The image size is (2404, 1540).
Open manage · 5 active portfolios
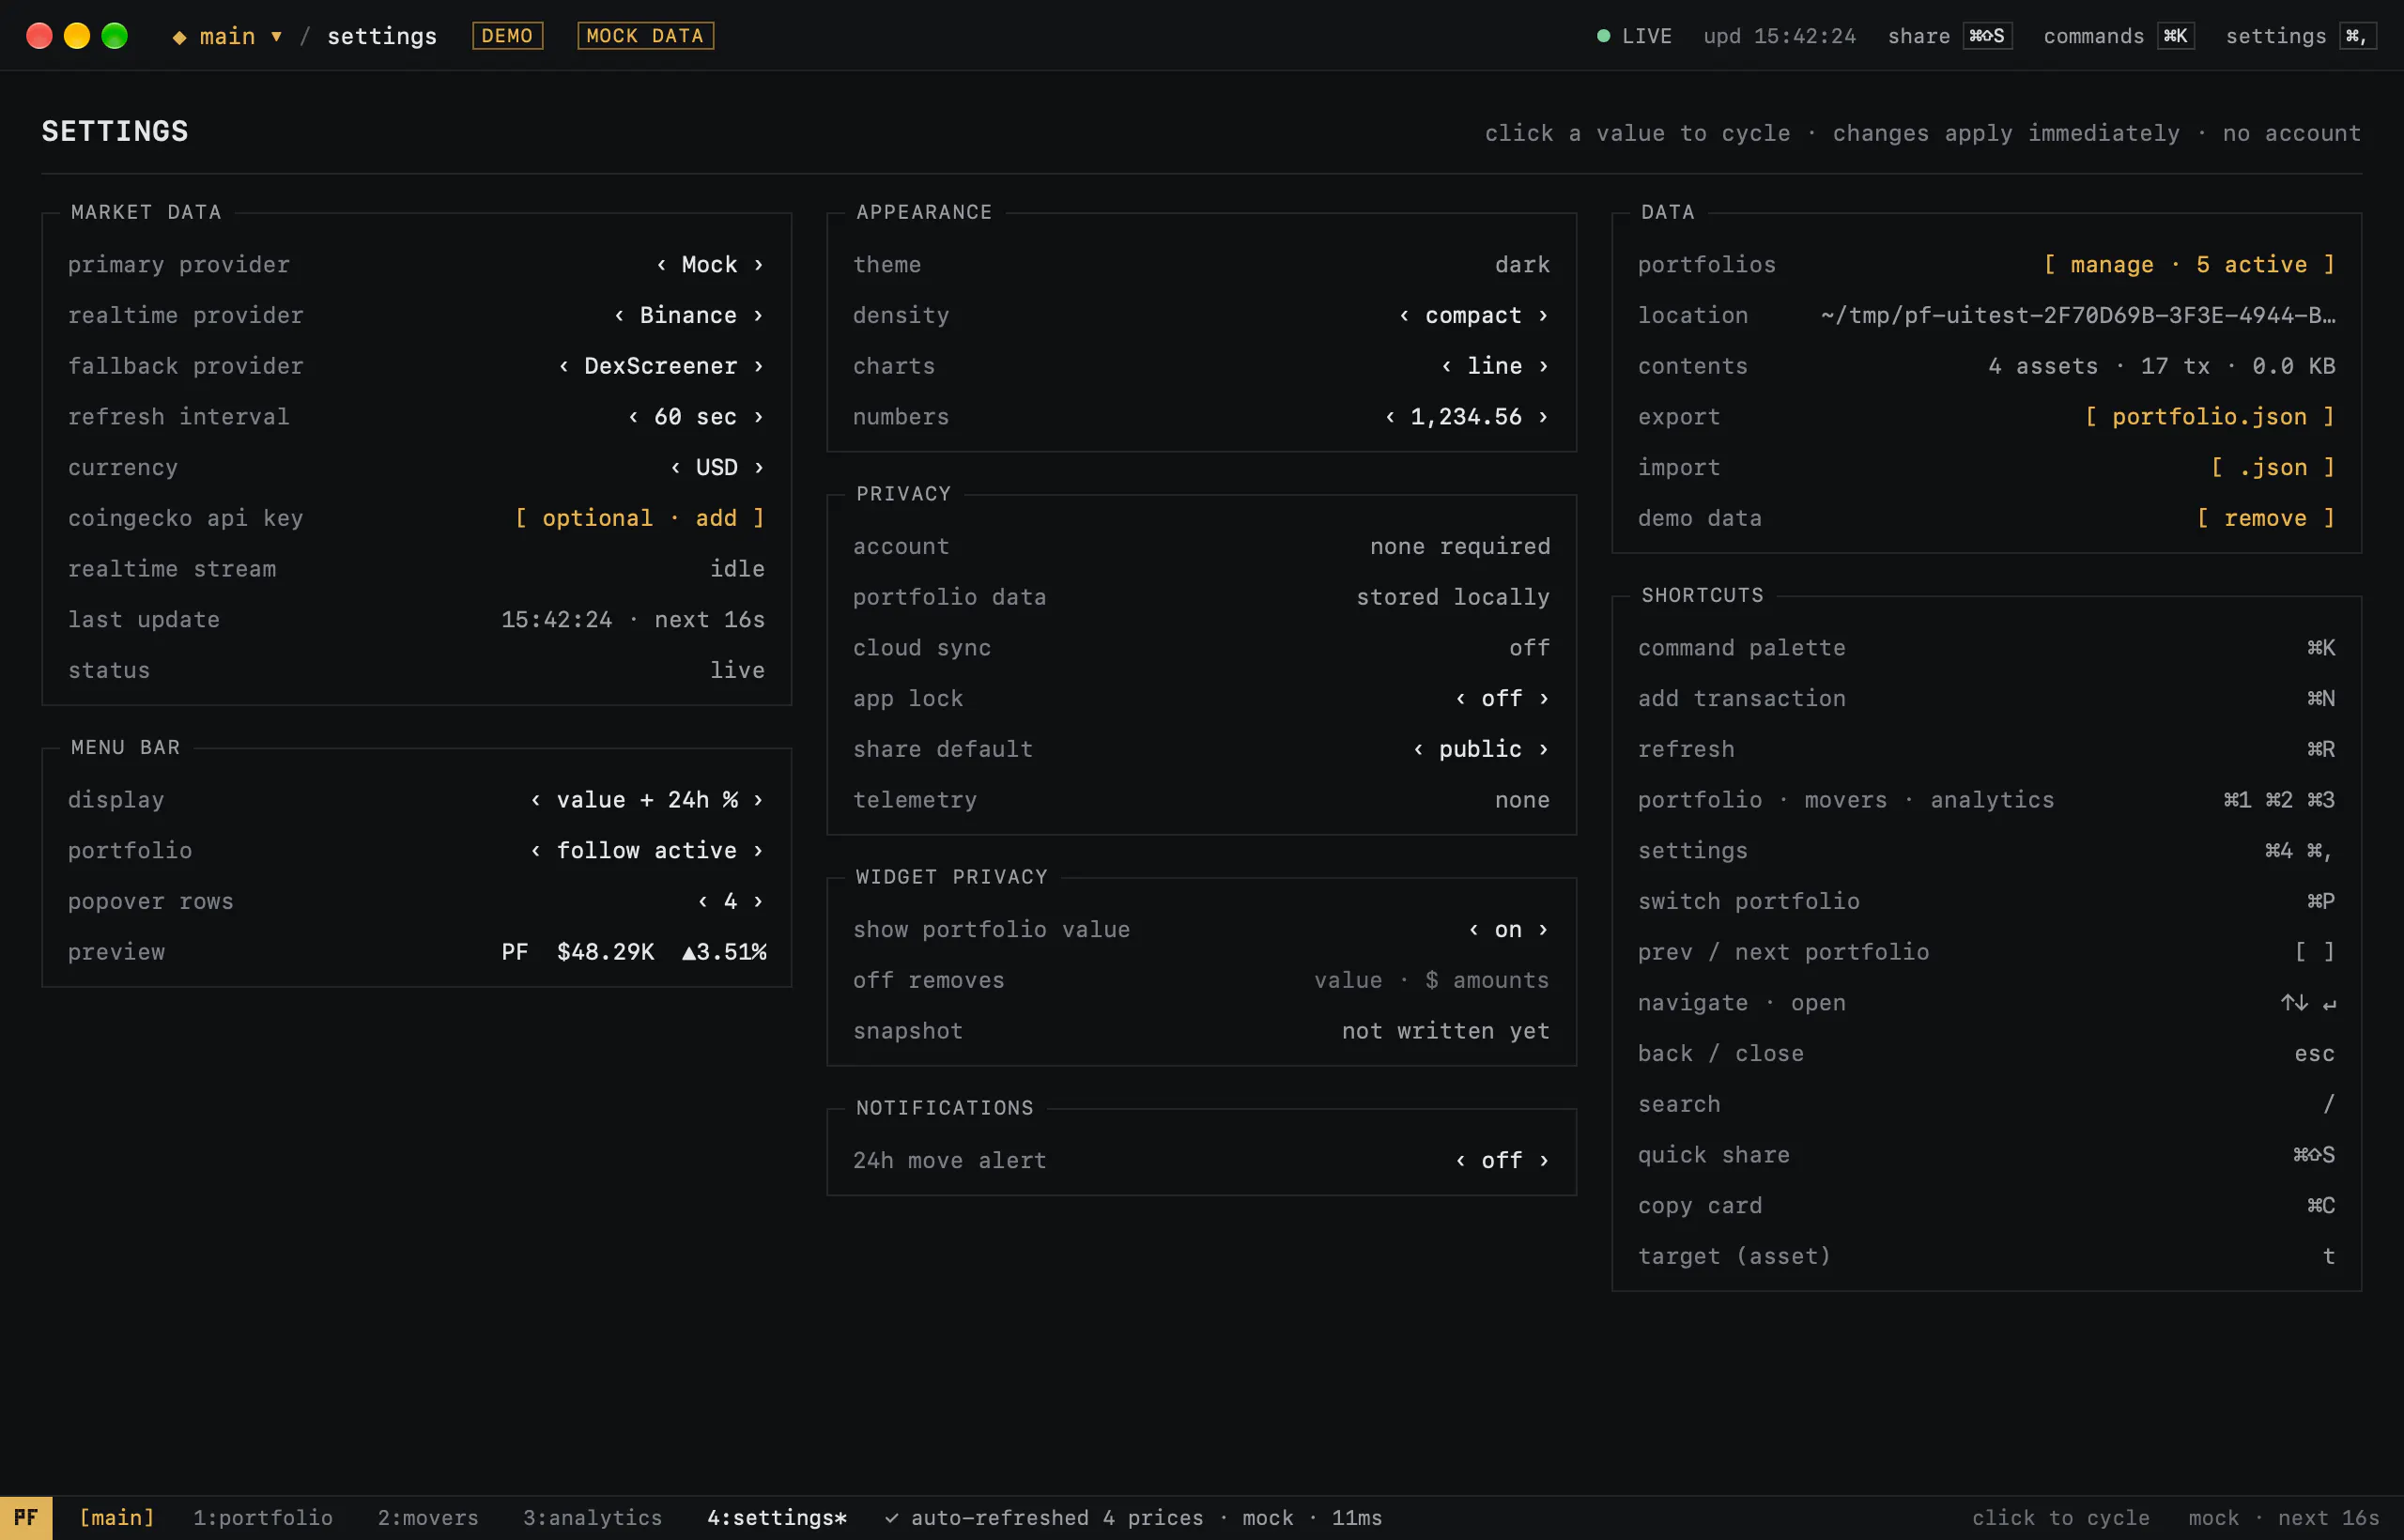click(x=2189, y=265)
